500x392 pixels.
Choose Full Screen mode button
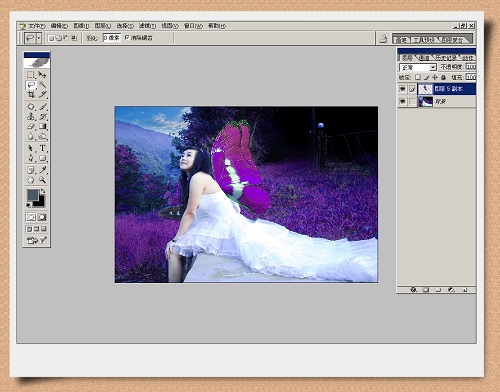pos(44,229)
